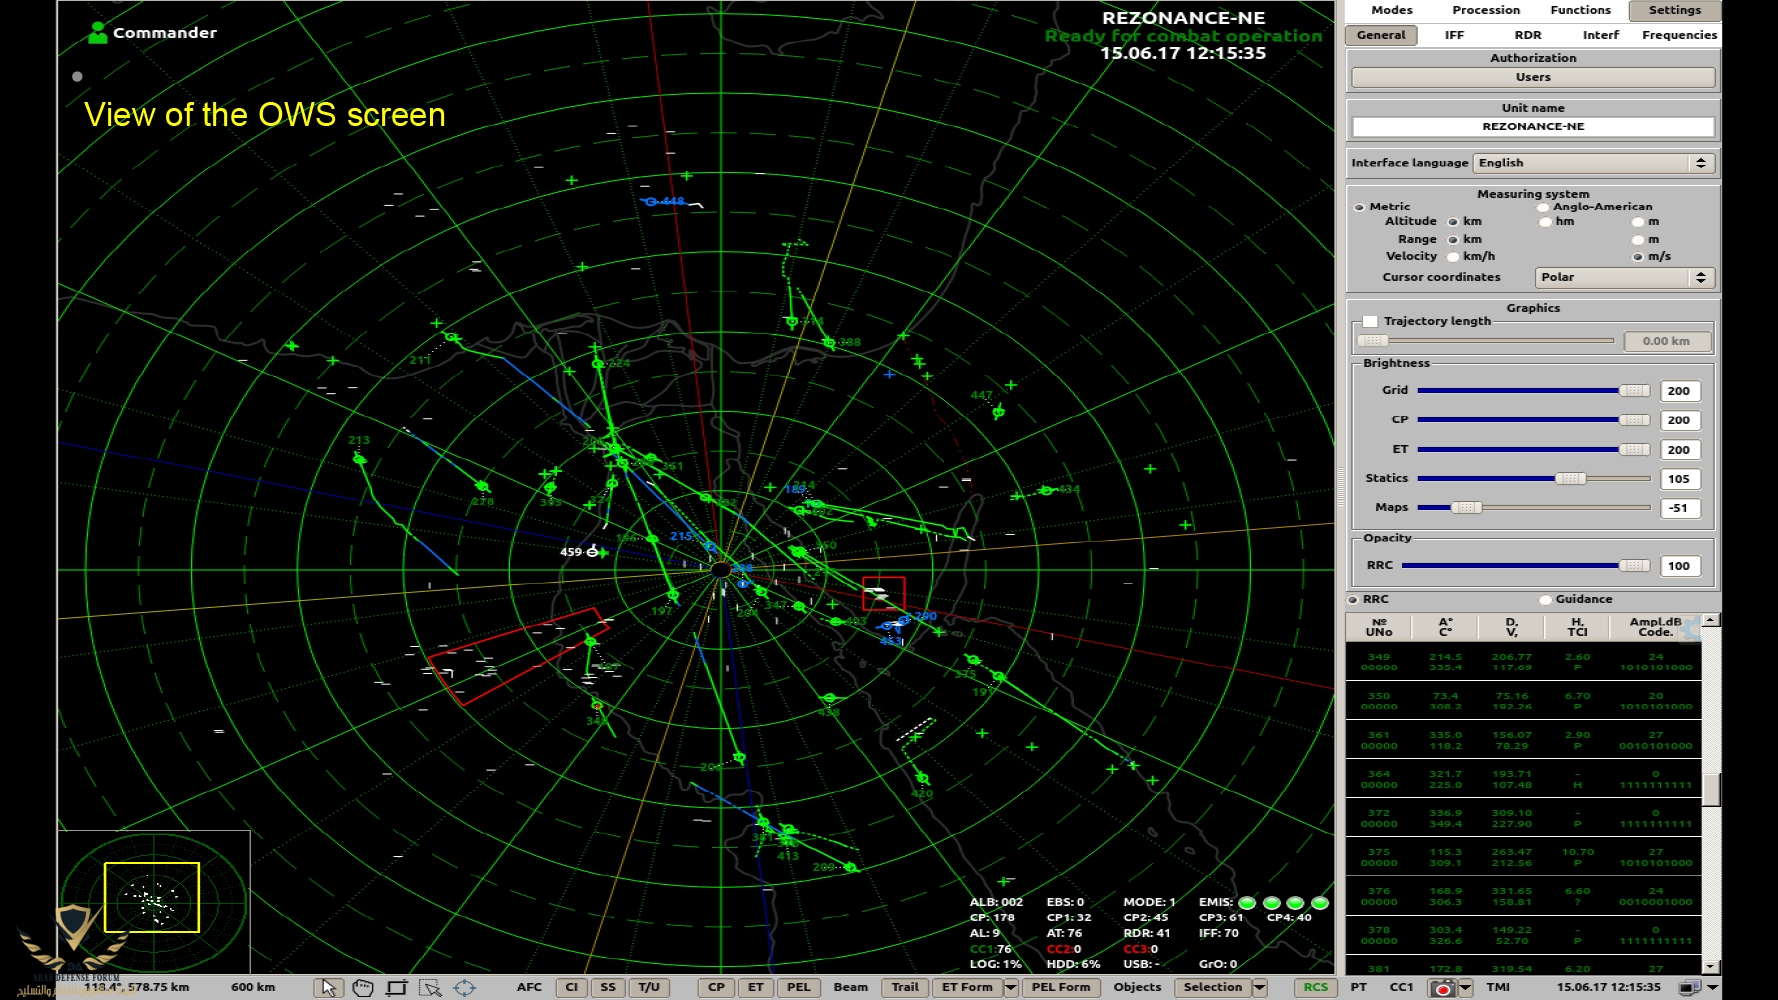Screen dimensions: 1778x1000
Task: Open the Interface language dropdown
Action: (1595, 163)
